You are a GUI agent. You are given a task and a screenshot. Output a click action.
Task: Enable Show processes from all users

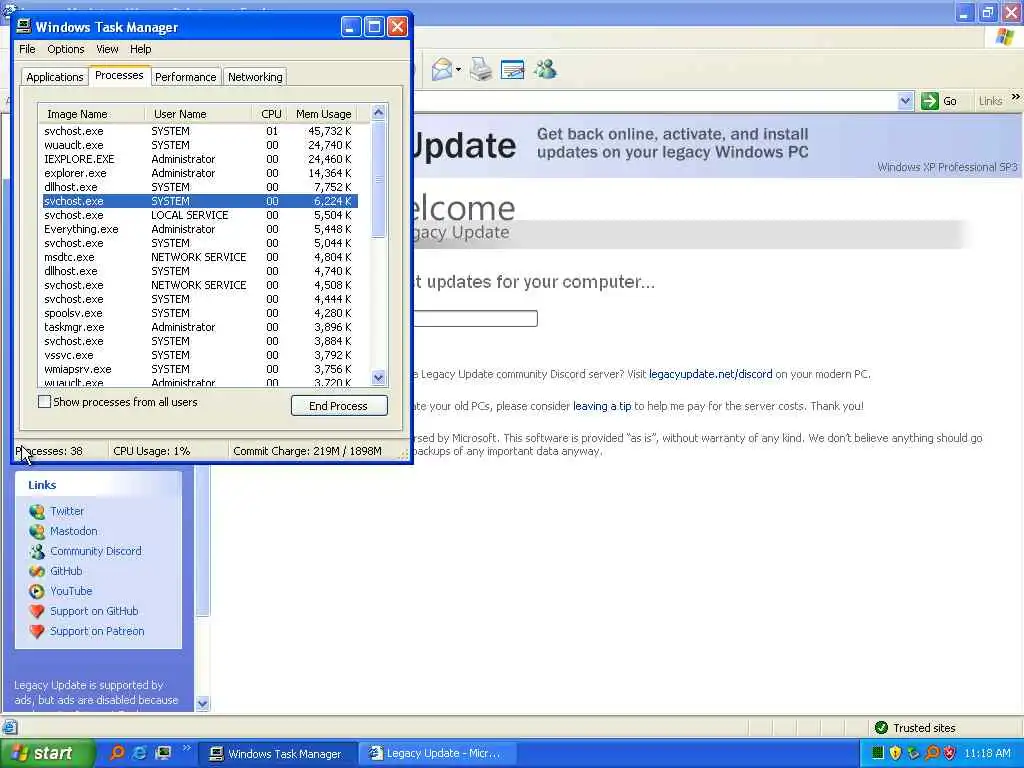[x=44, y=402]
